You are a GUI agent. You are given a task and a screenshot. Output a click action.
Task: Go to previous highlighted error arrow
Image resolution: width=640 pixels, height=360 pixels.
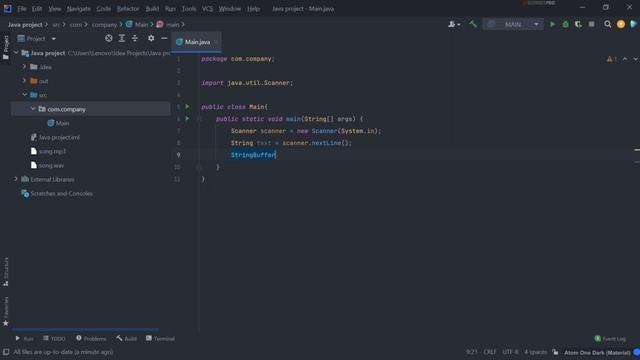pyautogui.click(x=625, y=59)
